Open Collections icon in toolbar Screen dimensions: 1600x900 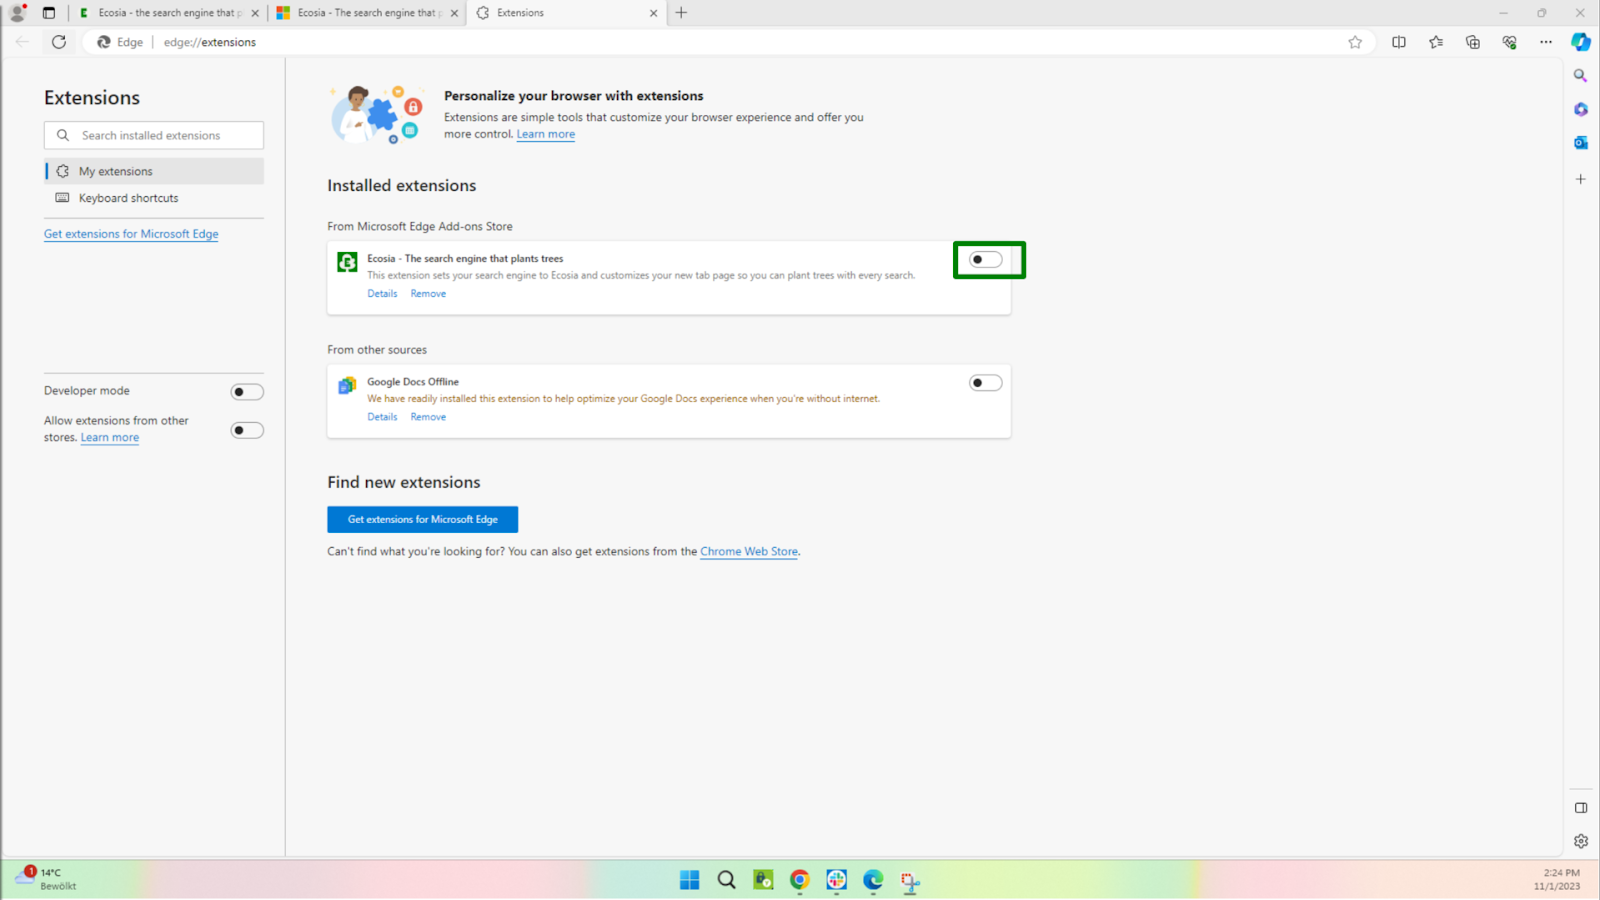[1473, 42]
